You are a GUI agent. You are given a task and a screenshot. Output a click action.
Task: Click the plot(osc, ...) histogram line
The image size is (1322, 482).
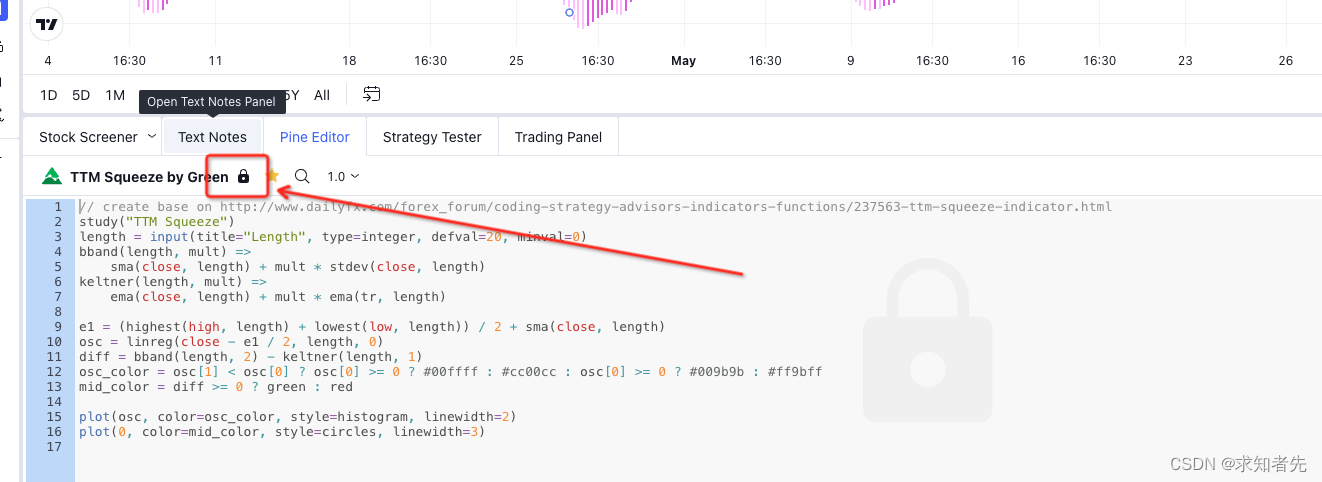[x=297, y=417]
